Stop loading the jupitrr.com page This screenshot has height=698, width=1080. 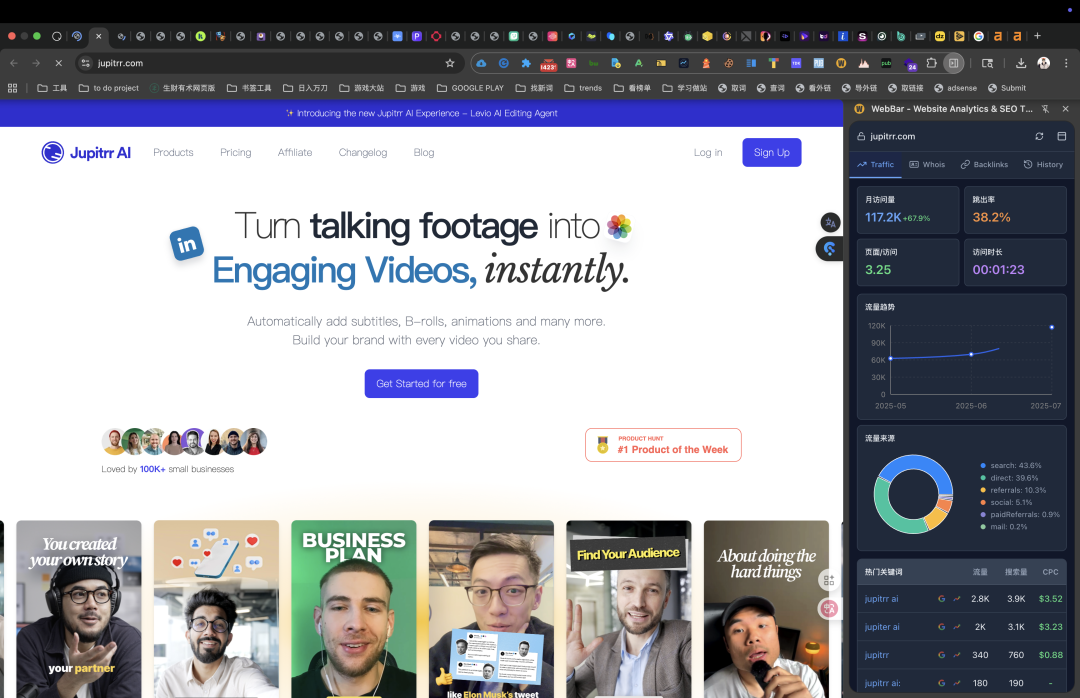[59, 63]
